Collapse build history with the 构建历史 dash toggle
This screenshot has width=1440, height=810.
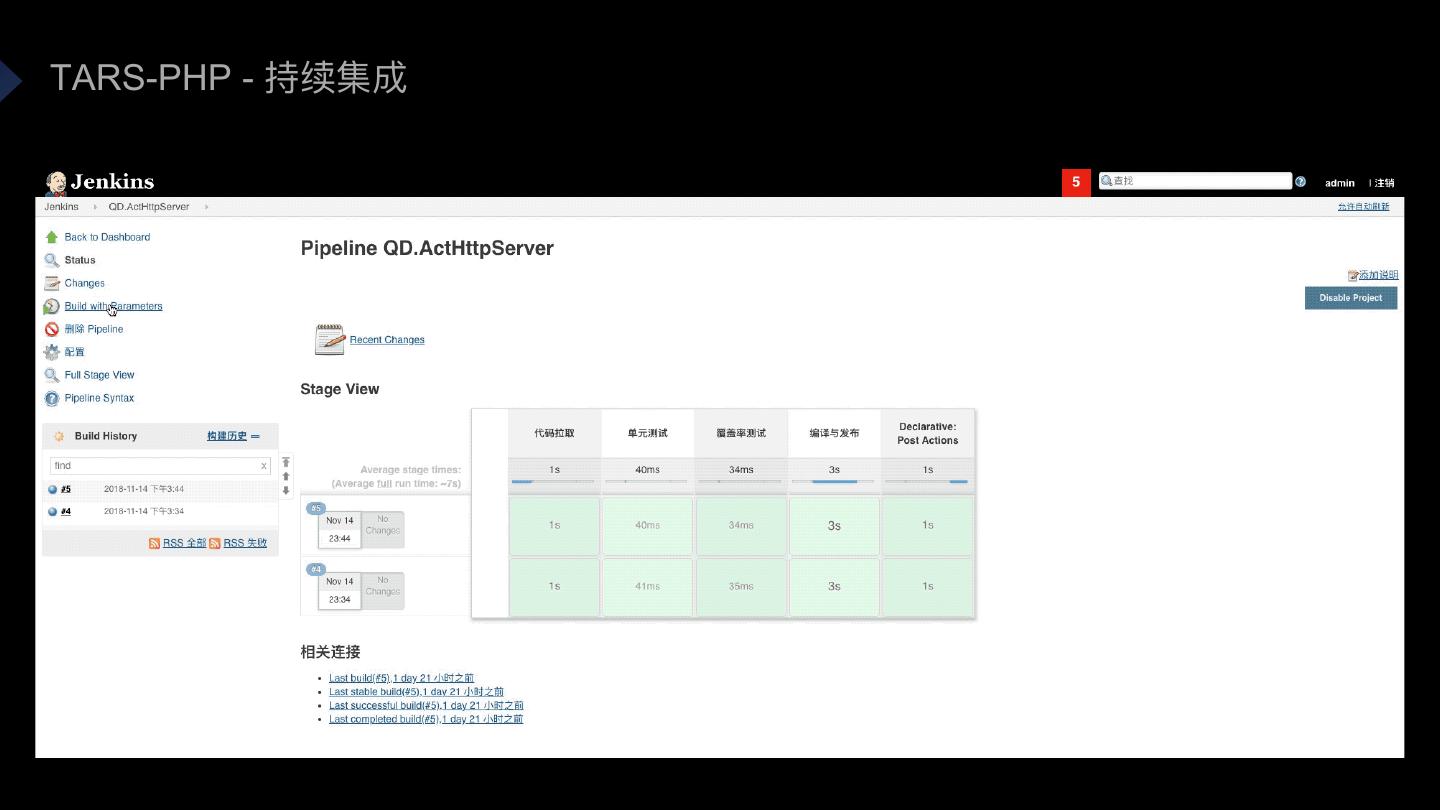tap(255, 436)
